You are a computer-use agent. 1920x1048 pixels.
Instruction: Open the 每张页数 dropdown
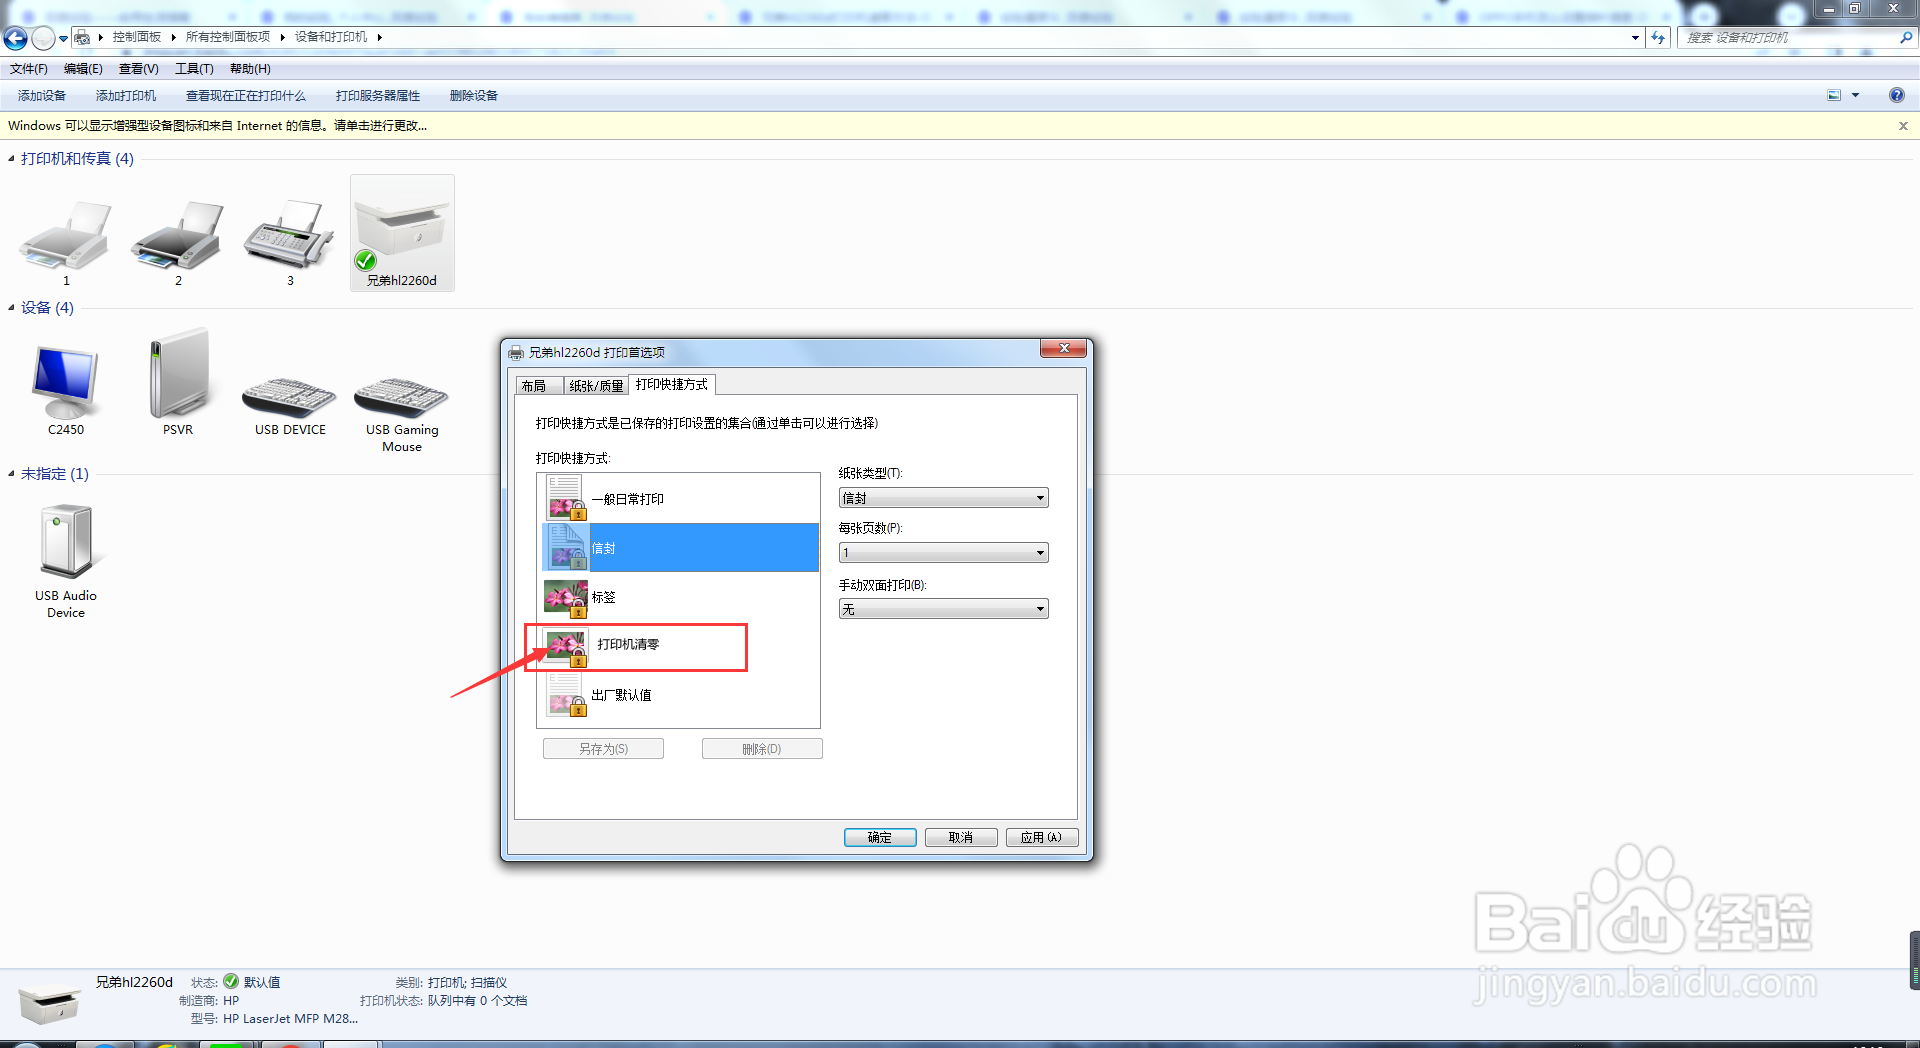[x=943, y=553]
